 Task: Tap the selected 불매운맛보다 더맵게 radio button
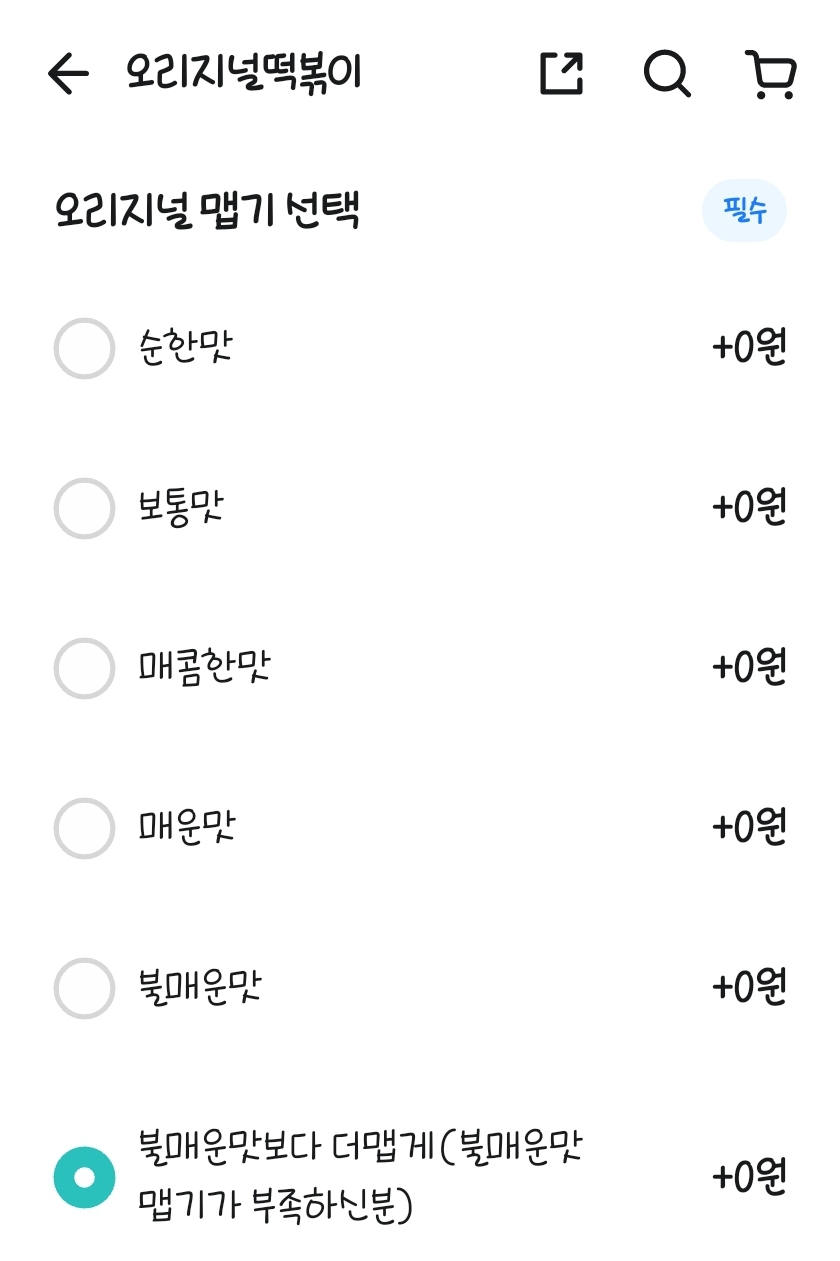[x=84, y=1177]
